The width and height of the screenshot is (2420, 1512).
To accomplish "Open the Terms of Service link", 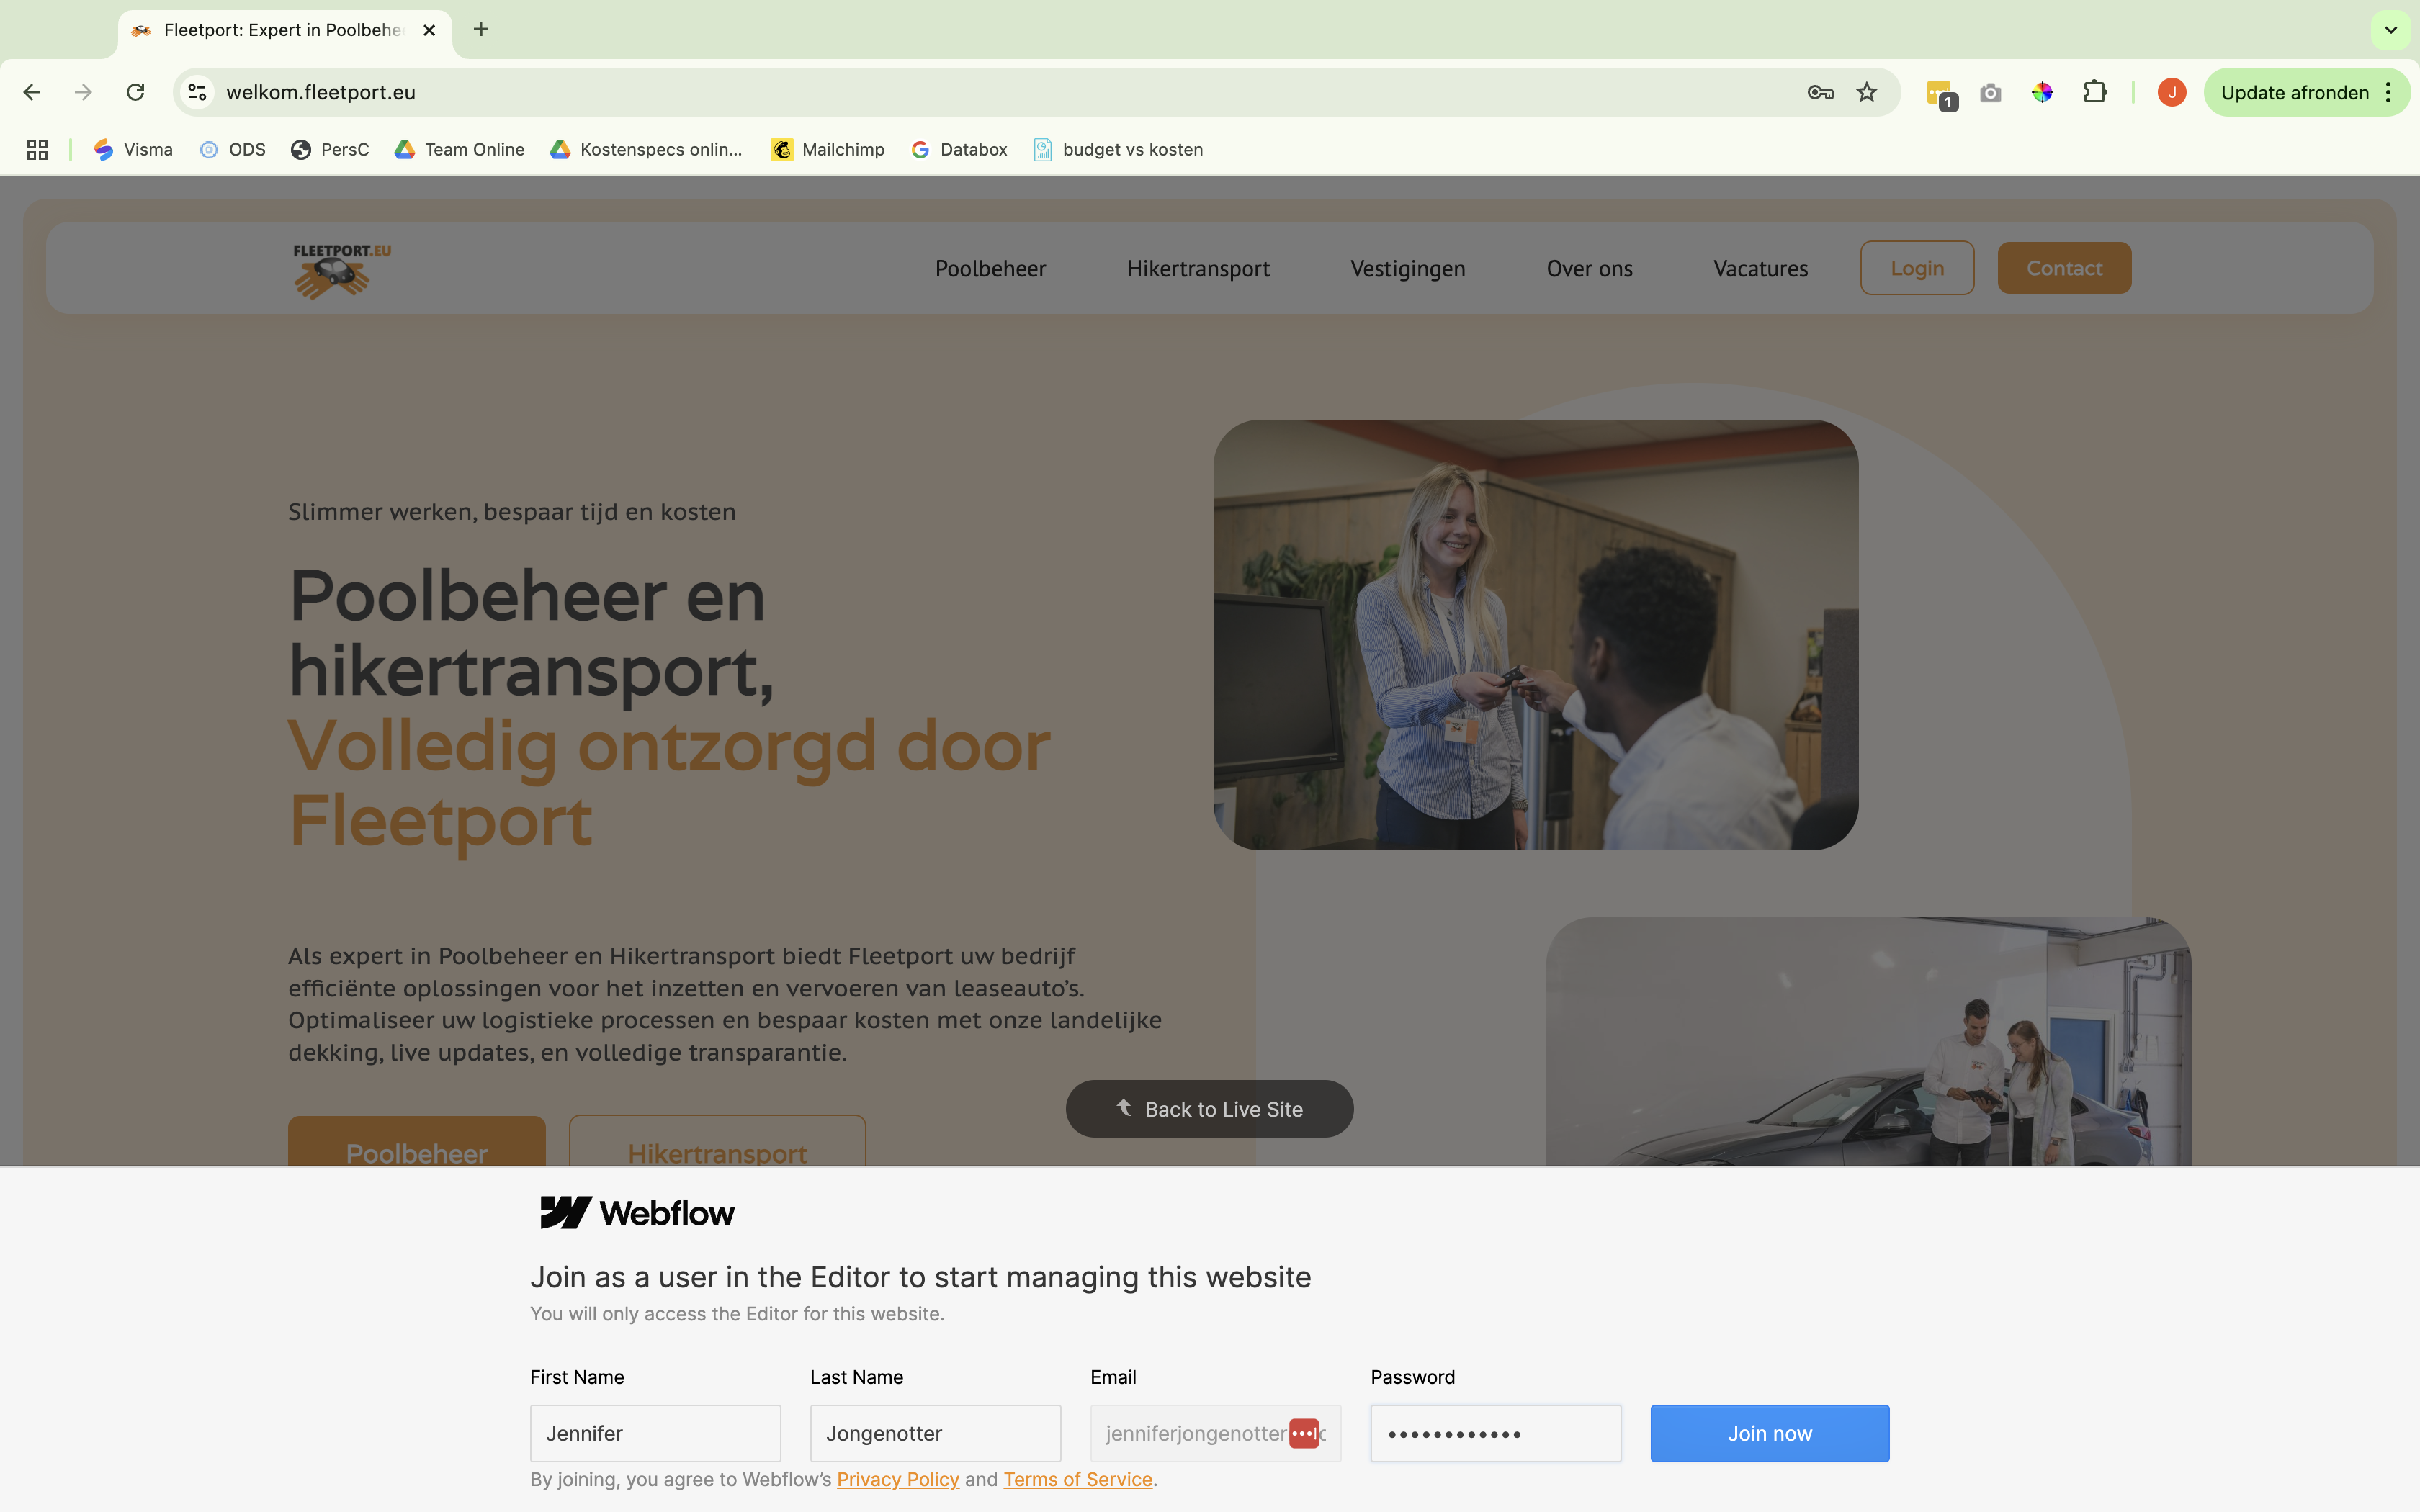I will pos(1078,1479).
